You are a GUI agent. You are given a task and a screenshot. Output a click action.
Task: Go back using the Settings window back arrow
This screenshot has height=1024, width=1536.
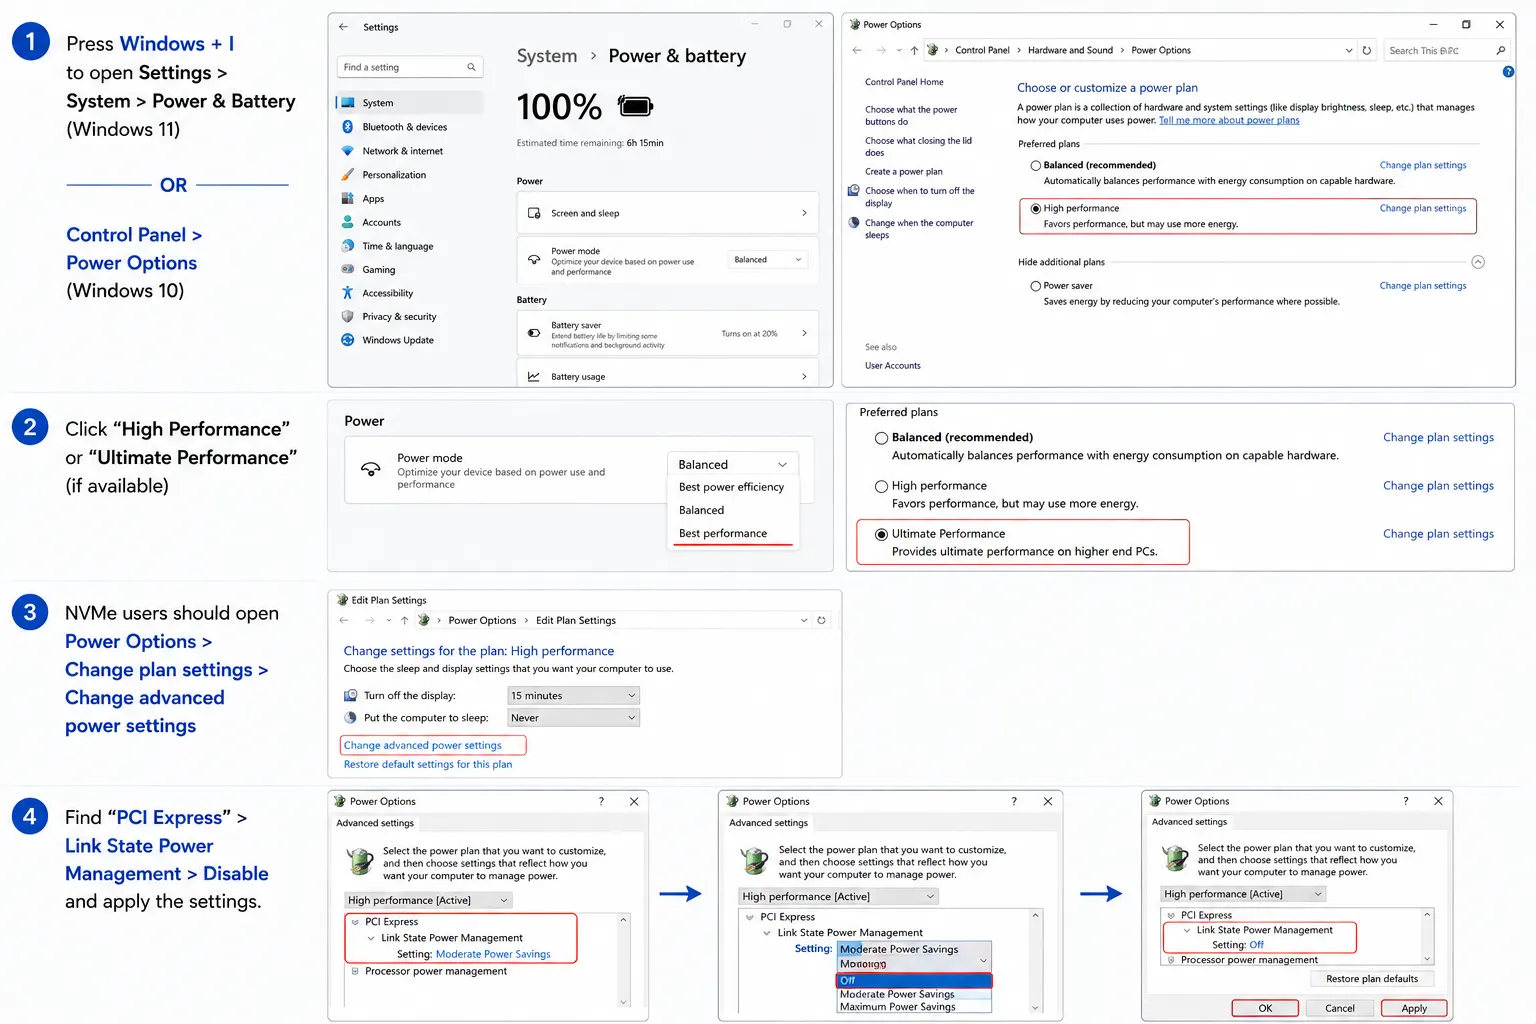coord(344,27)
